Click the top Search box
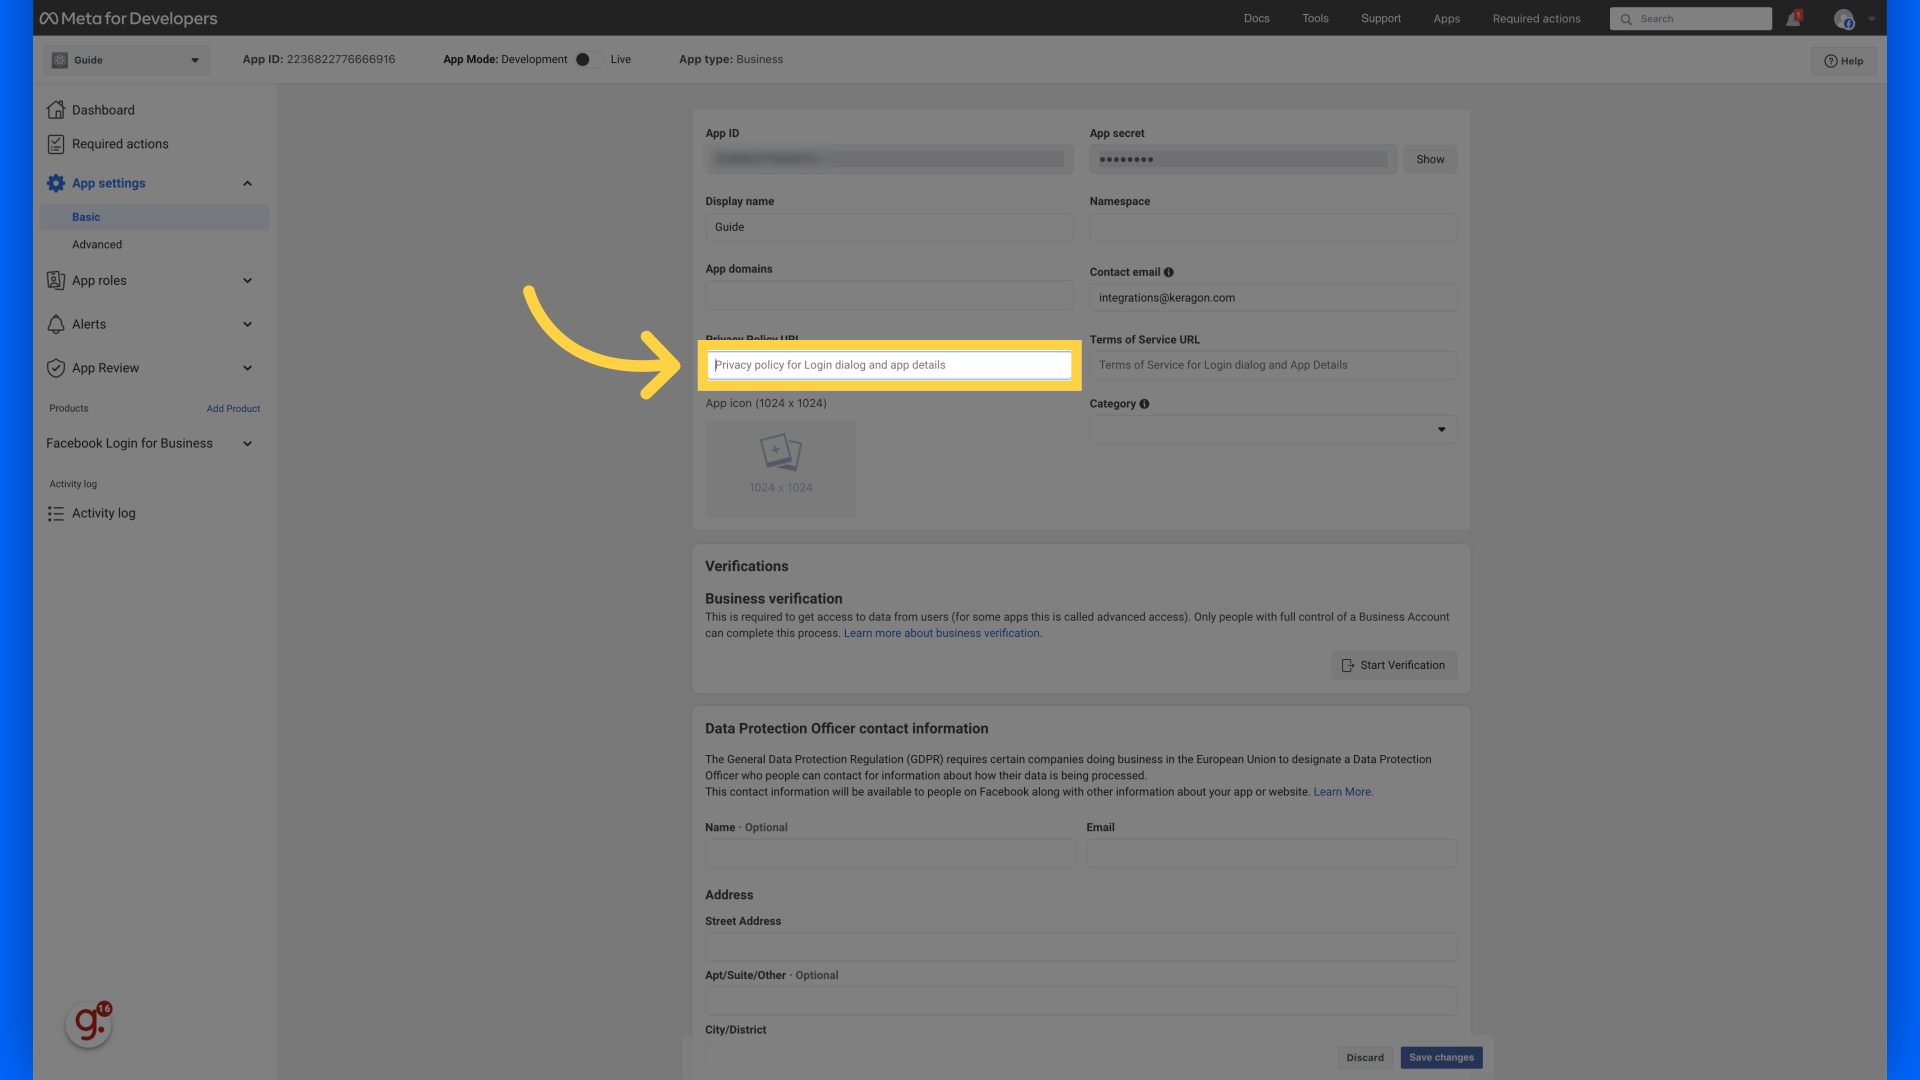 pos(1691,19)
